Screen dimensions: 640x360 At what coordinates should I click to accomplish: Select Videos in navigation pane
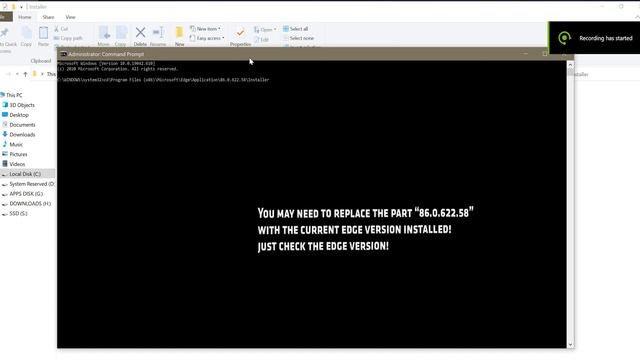pyautogui.click(x=13, y=164)
